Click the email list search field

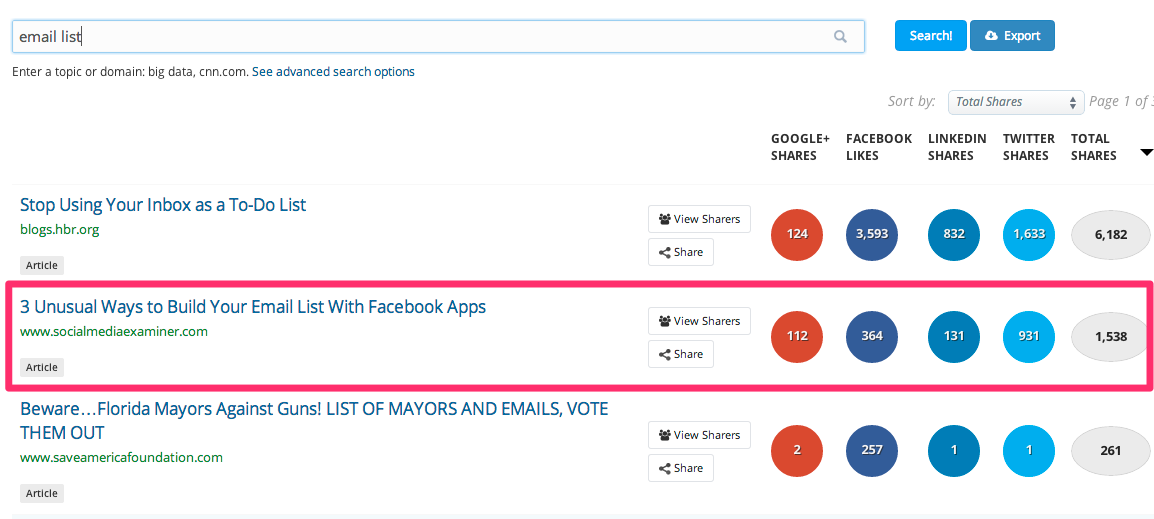tap(438, 36)
